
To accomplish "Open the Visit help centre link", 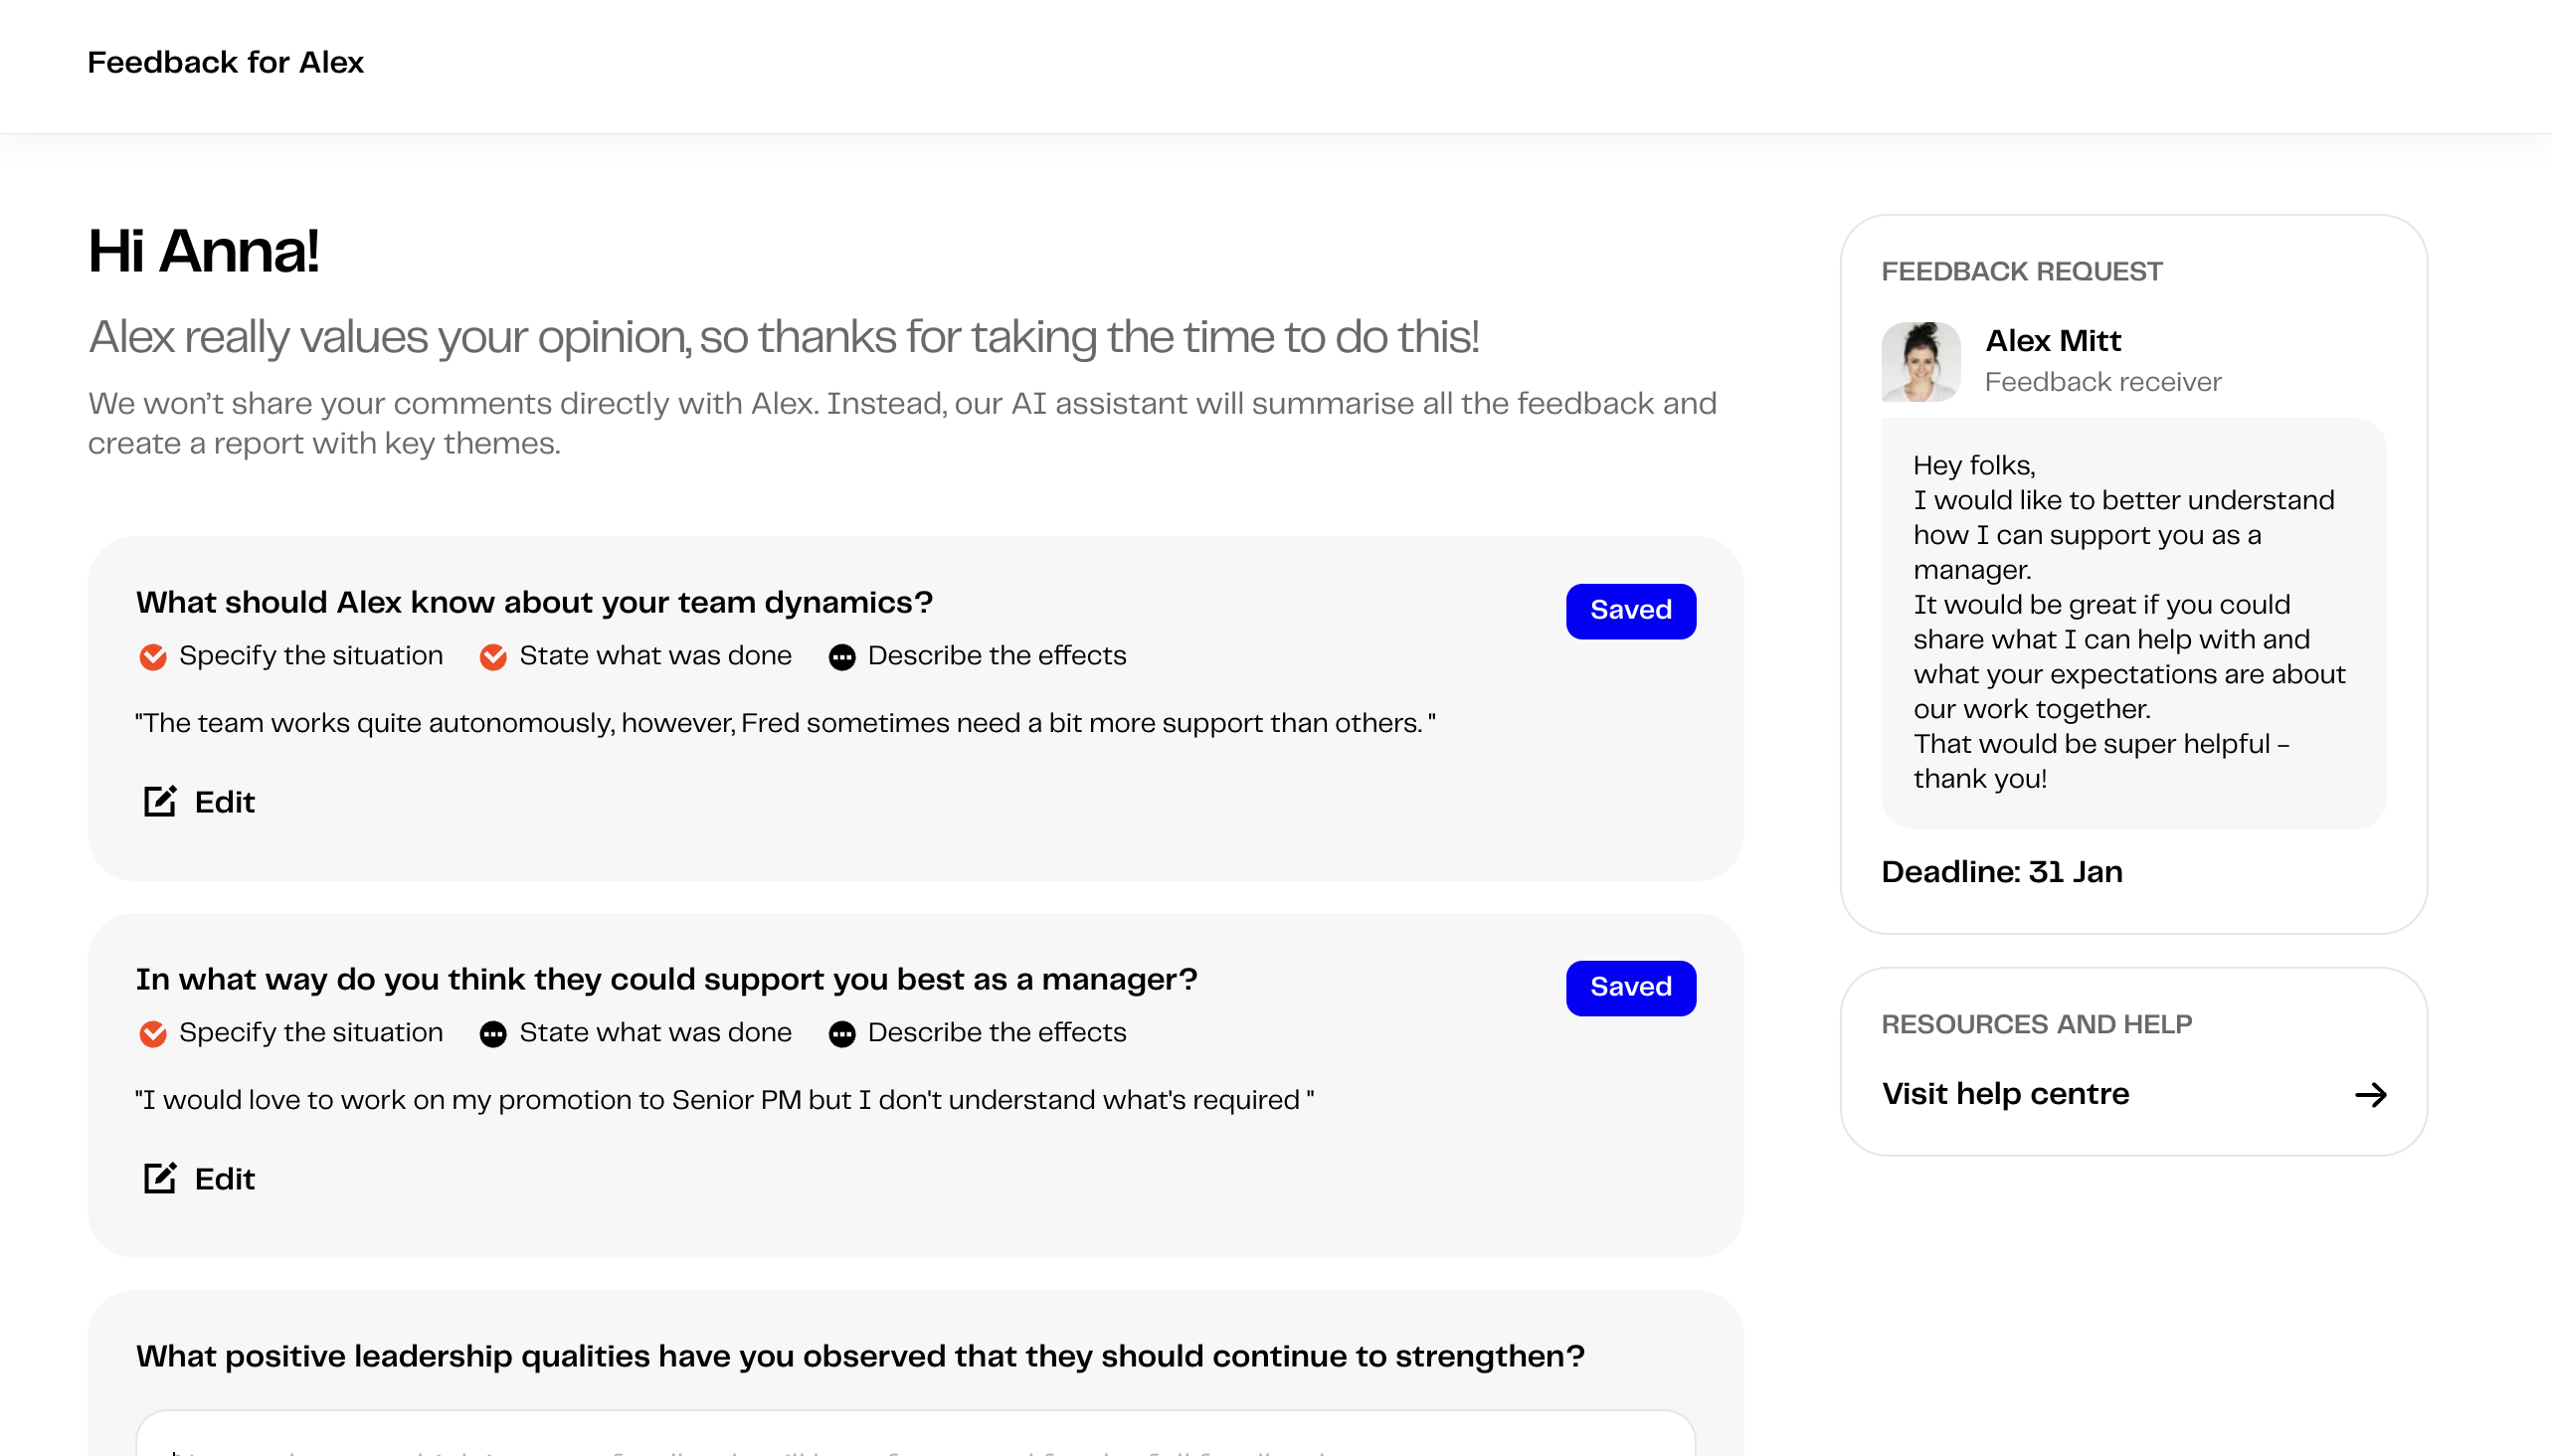I will (2134, 1094).
